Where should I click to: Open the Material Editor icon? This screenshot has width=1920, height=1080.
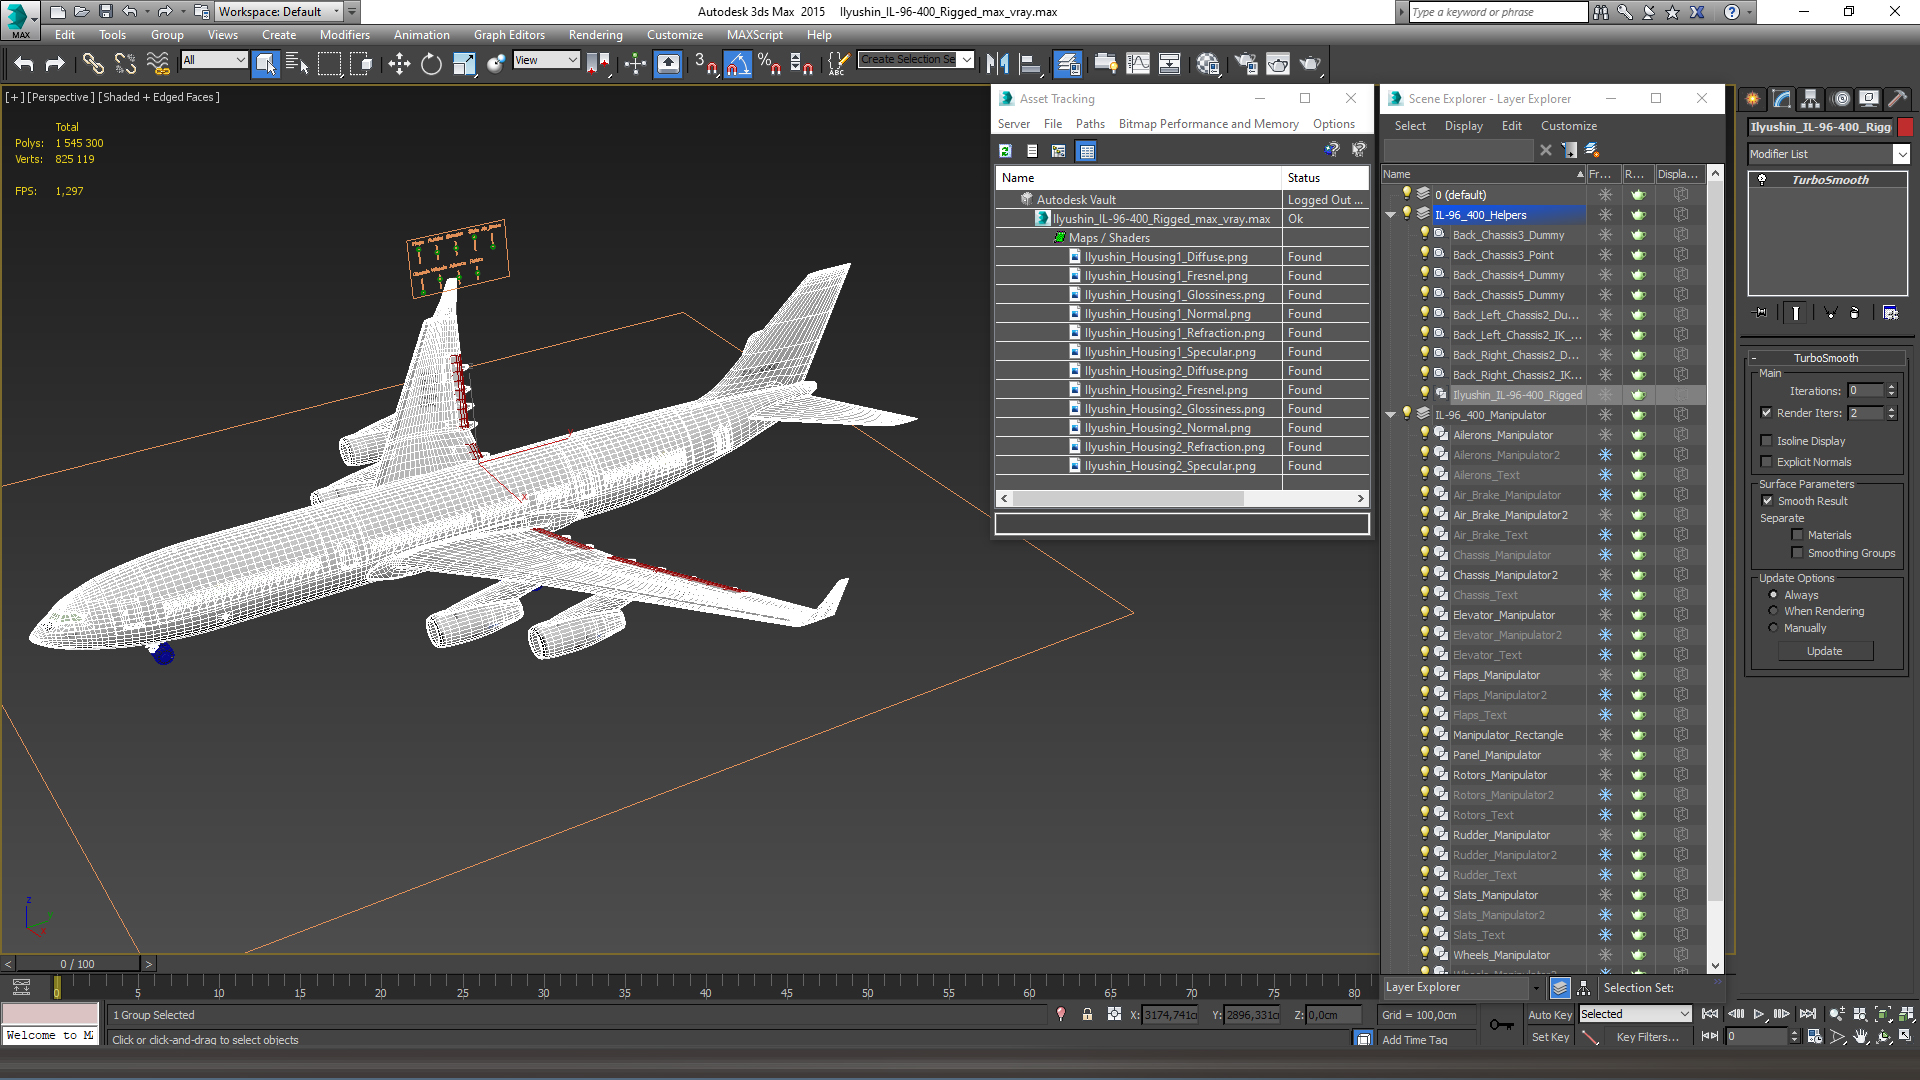[1208, 64]
